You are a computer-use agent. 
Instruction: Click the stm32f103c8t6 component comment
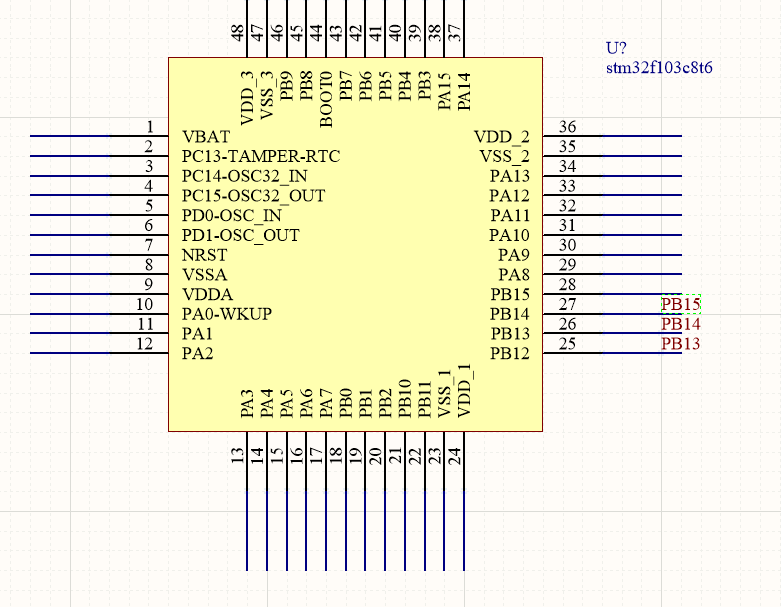pos(659,67)
